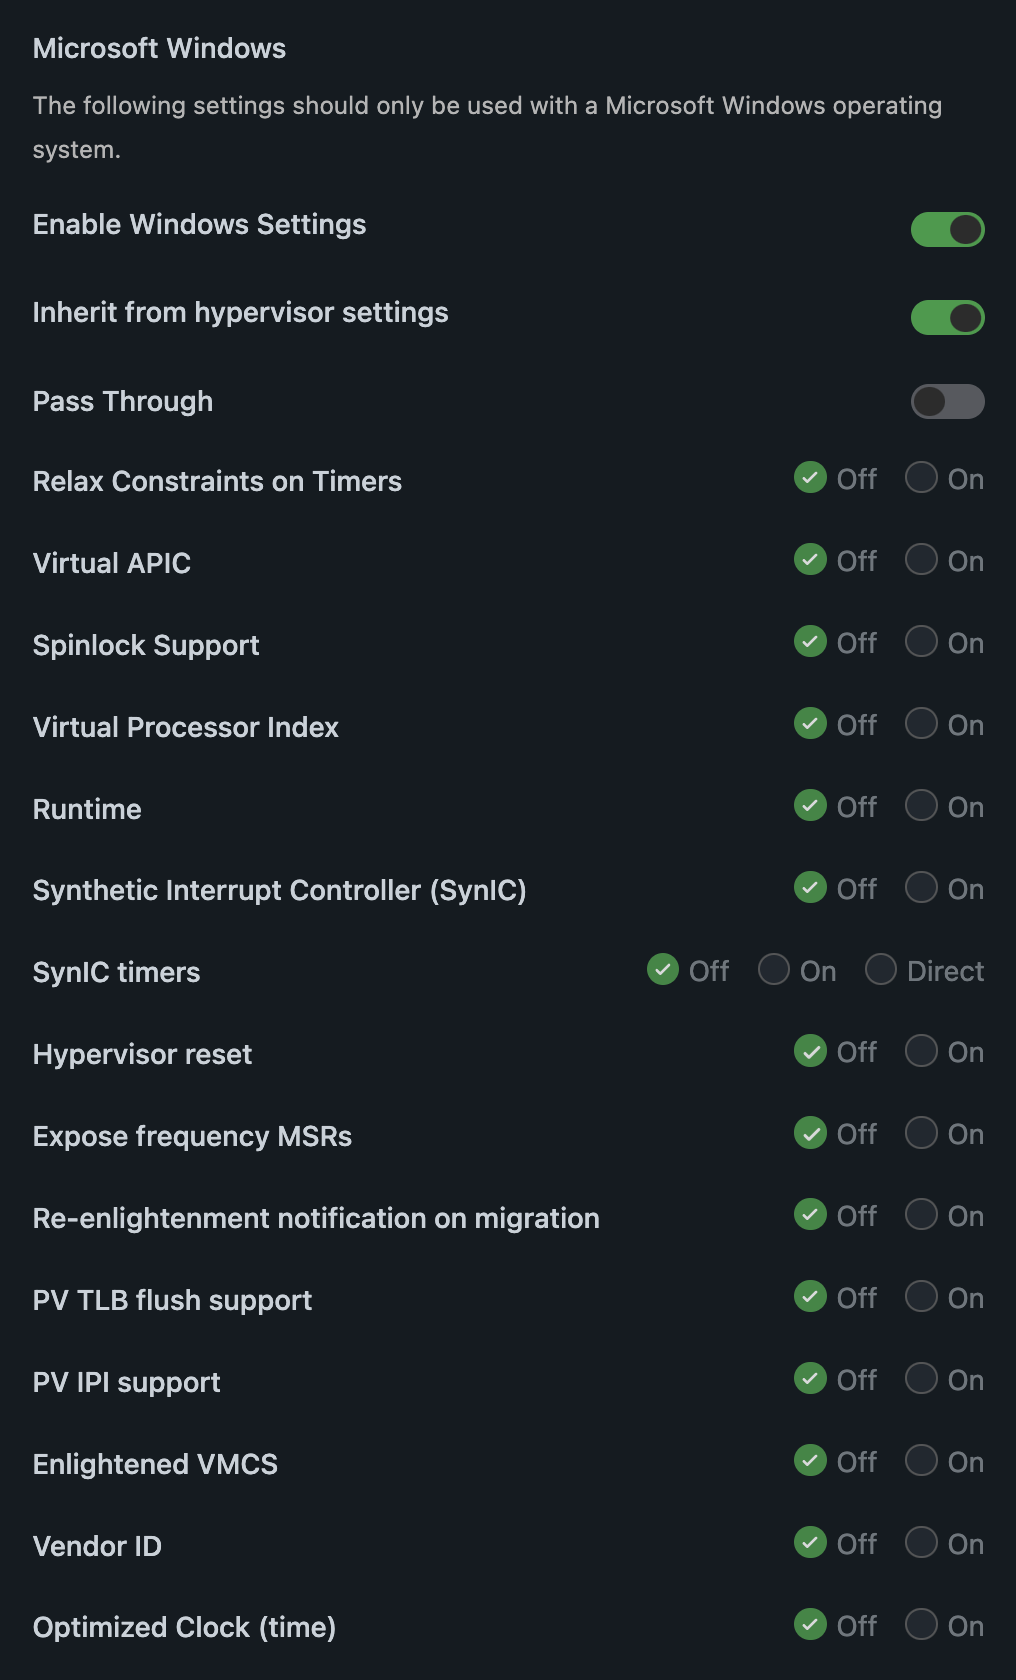Image resolution: width=1016 pixels, height=1680 pixels.
Task: Choose Off for PV TLB flush support
Action: 810,1297
